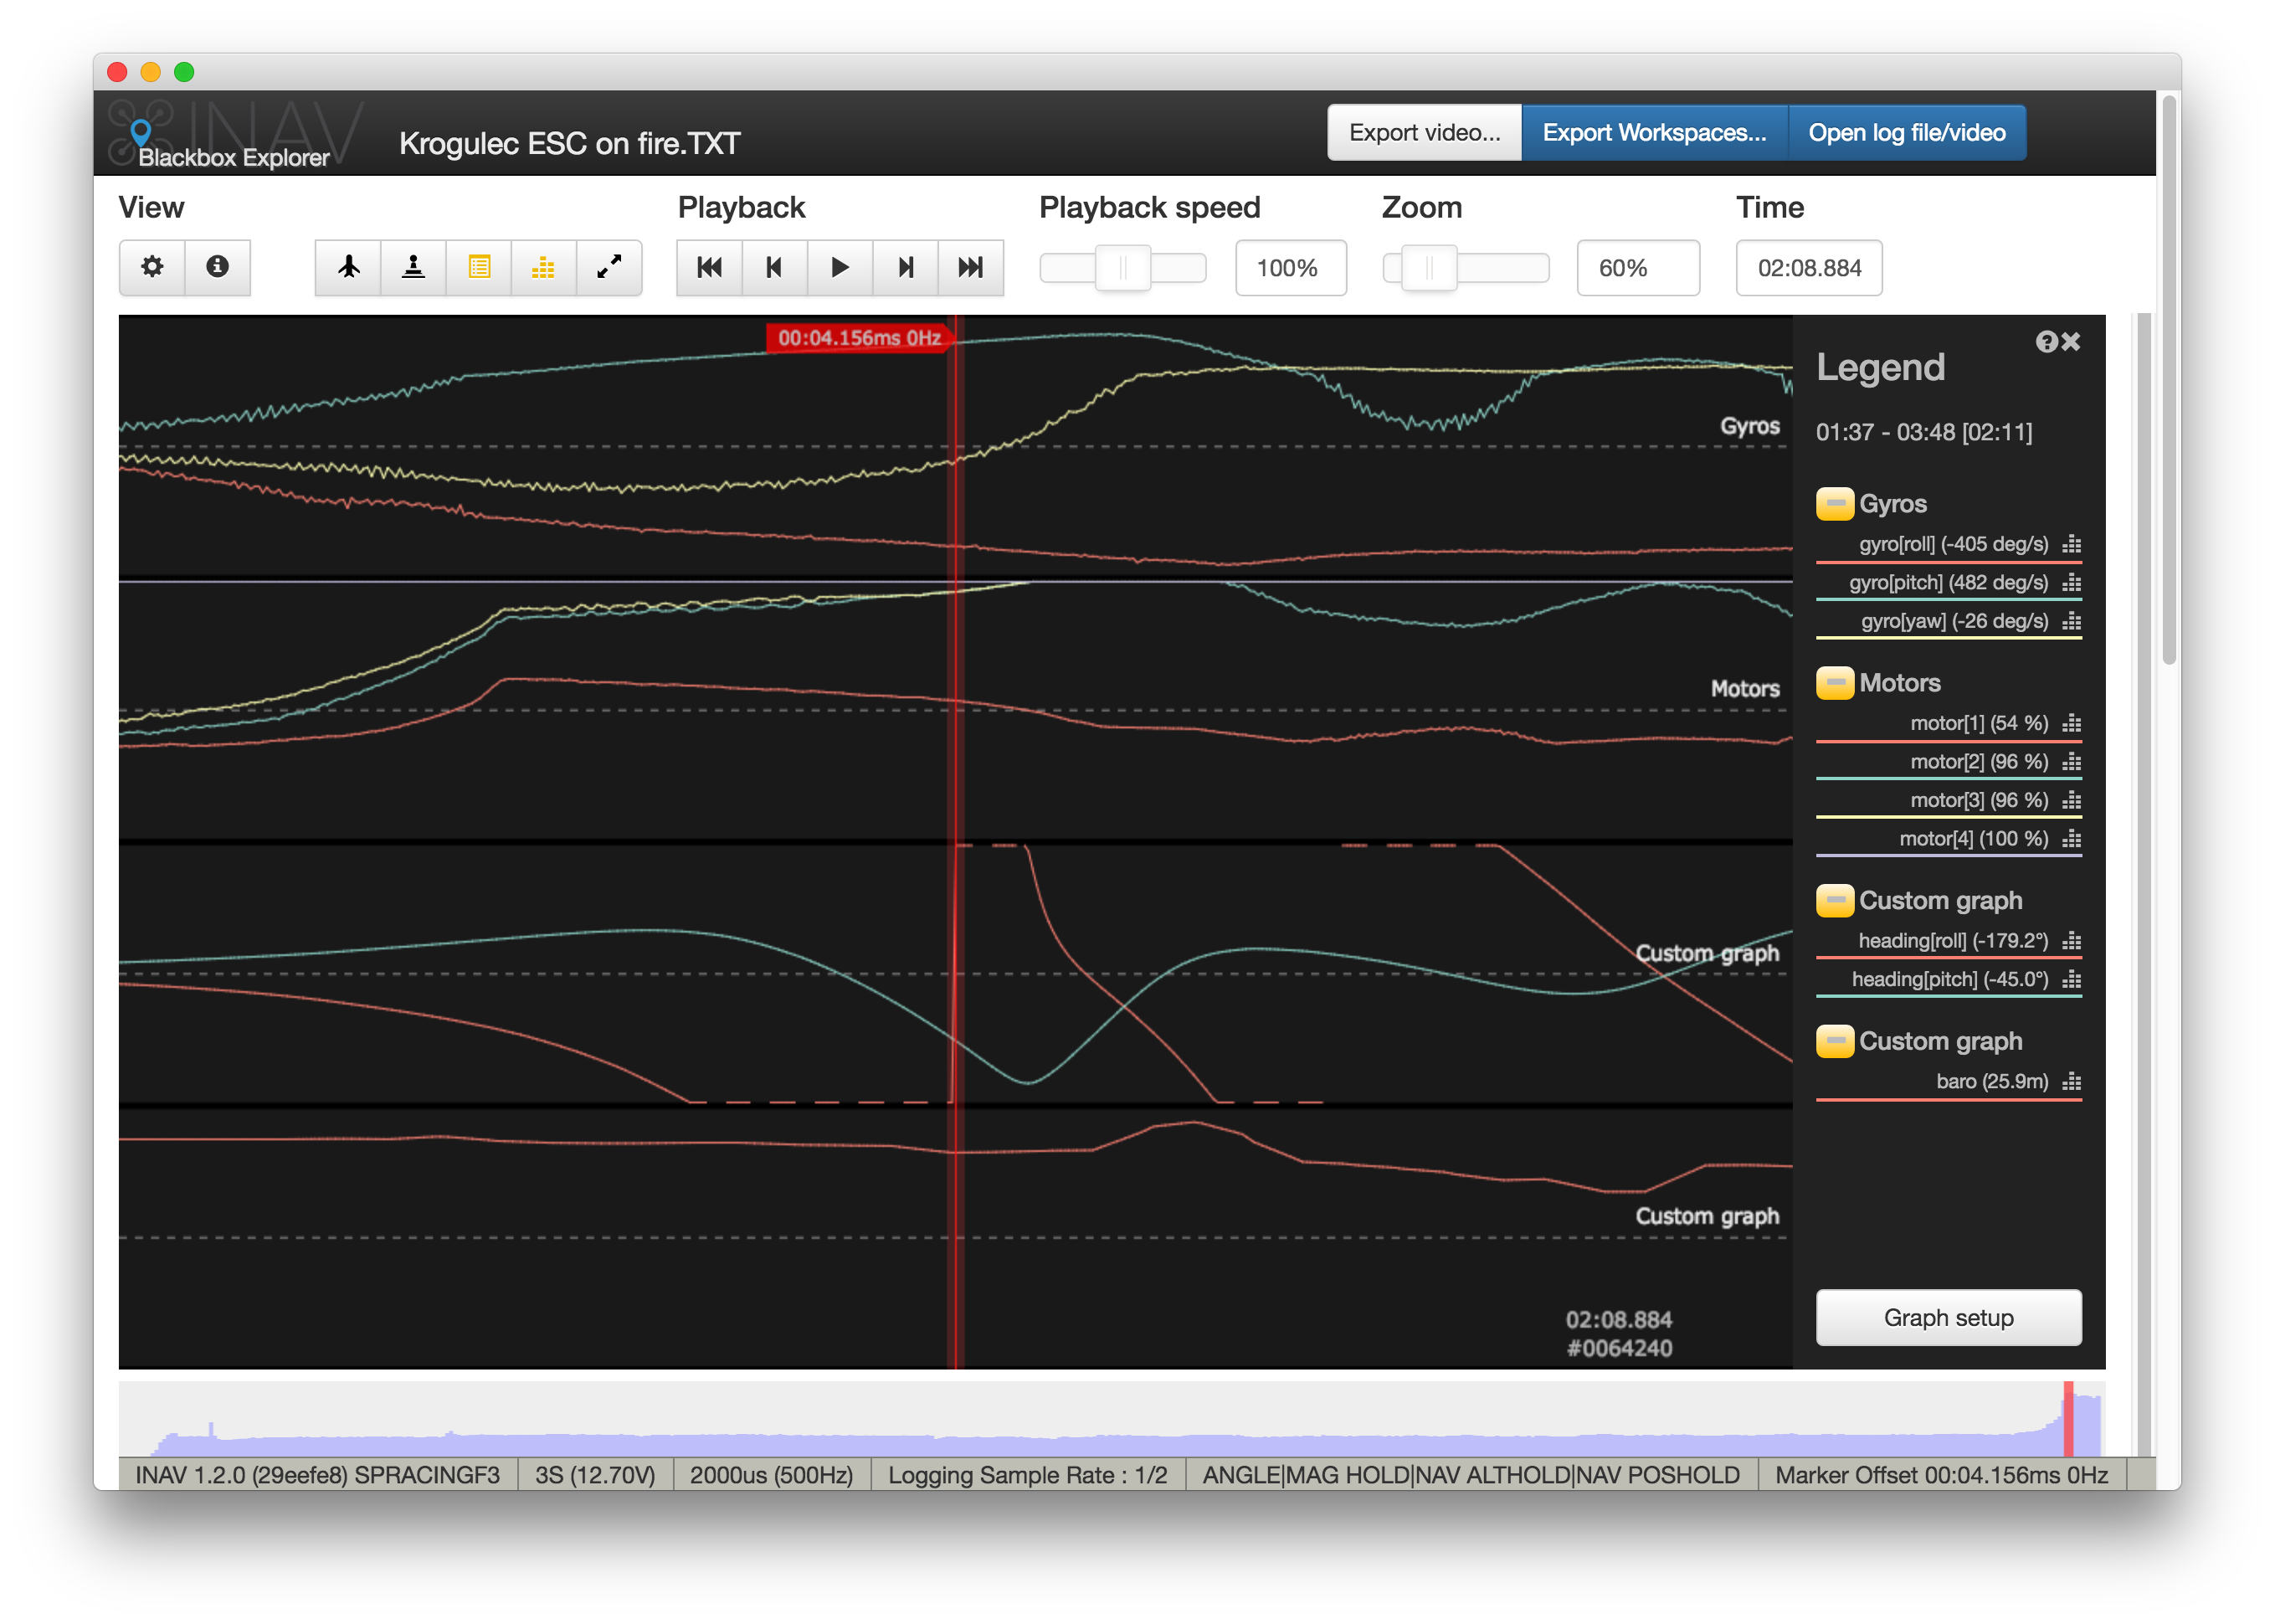Toggle the stick position overlay icon
The height and width of the screenshot is (1624, 2275).
click(x=413, y=267)
